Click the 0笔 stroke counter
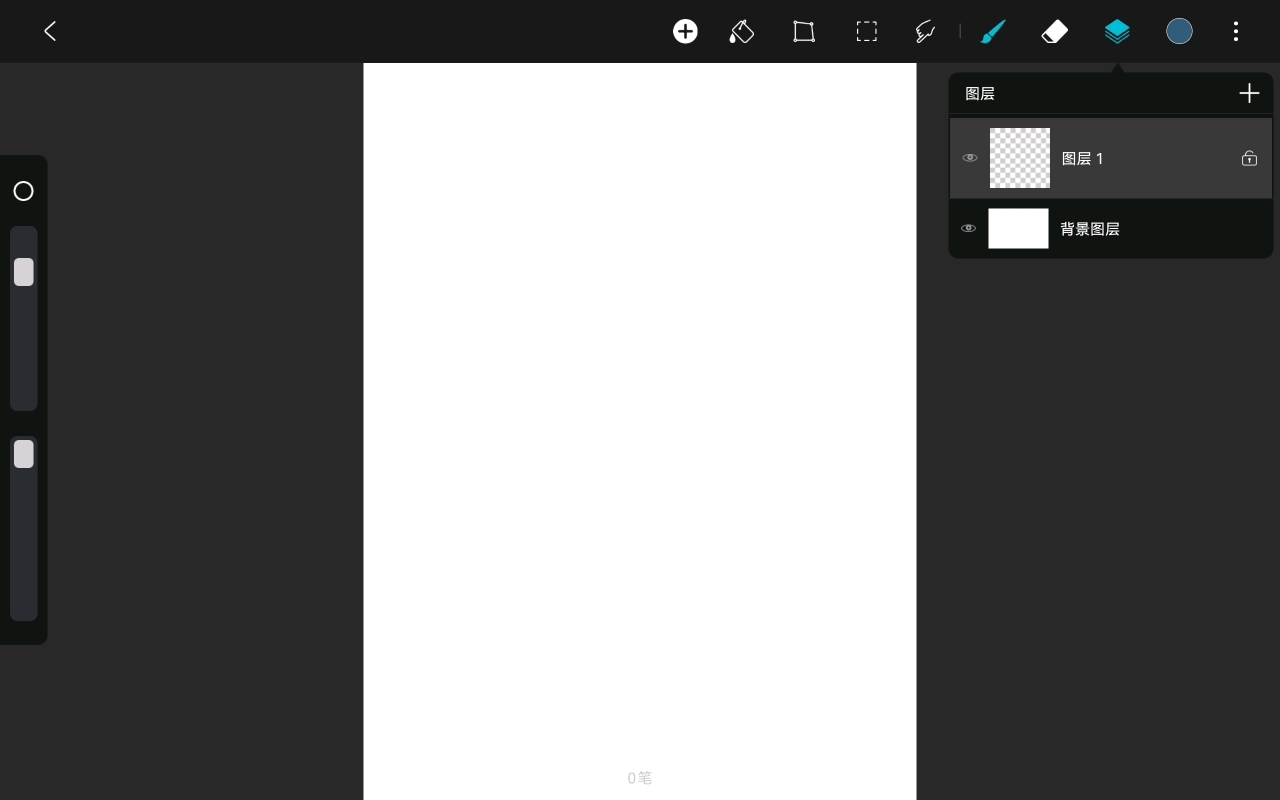 coord(640,778)
